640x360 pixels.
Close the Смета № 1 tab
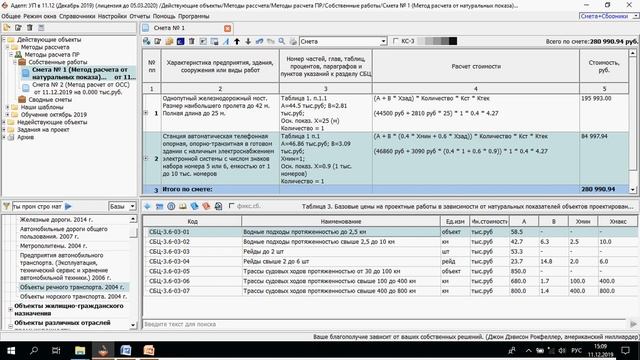227,28
